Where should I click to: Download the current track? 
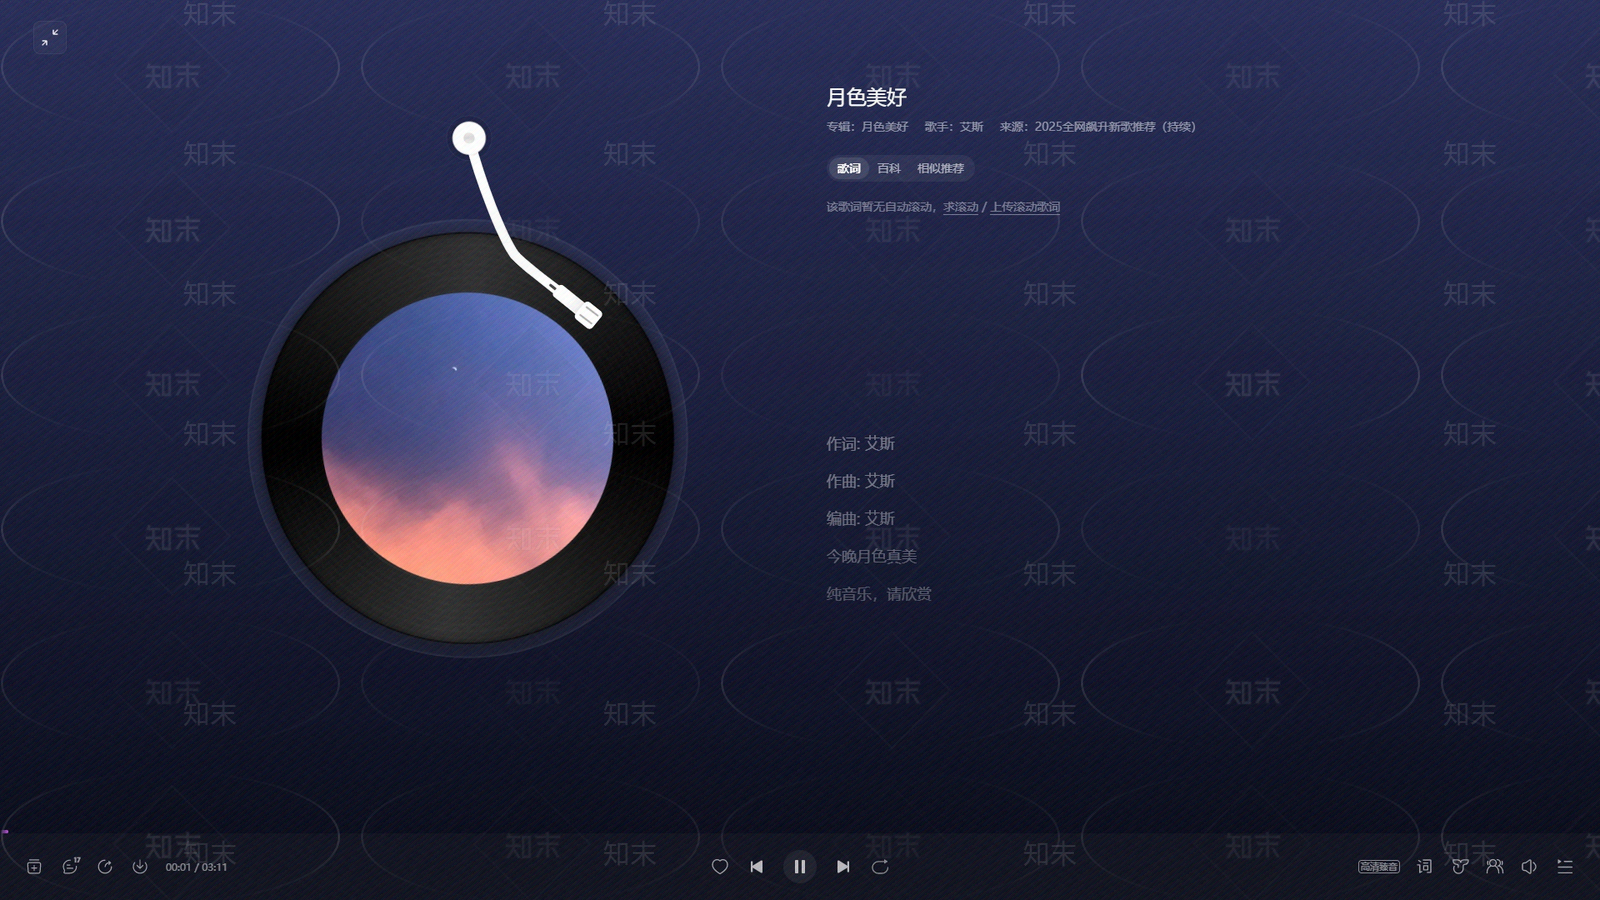click(140, 867)
